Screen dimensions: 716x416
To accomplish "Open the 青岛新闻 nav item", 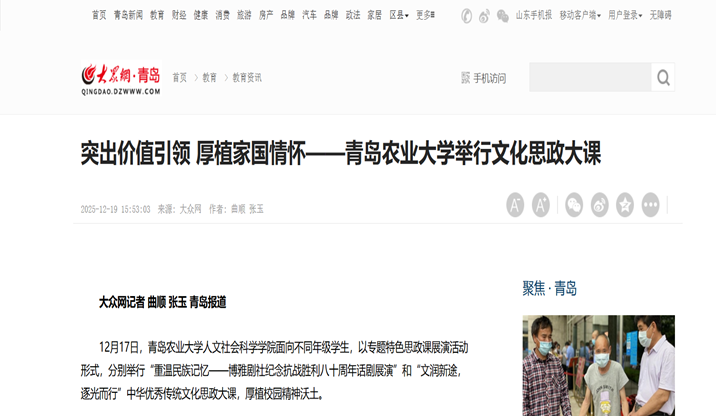I will tap(128, 16).
